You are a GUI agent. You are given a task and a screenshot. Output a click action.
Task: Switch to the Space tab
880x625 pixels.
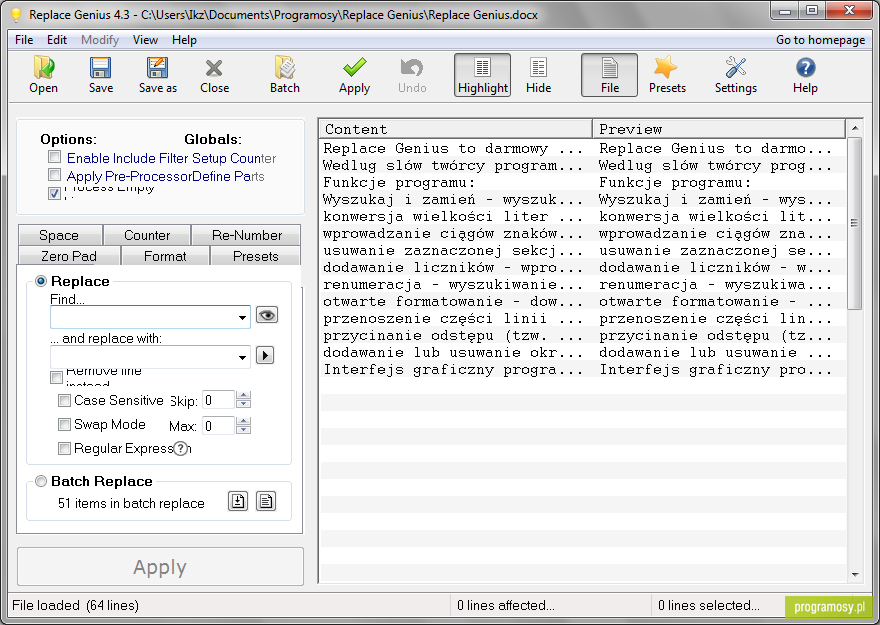click(x=59, y=235)
